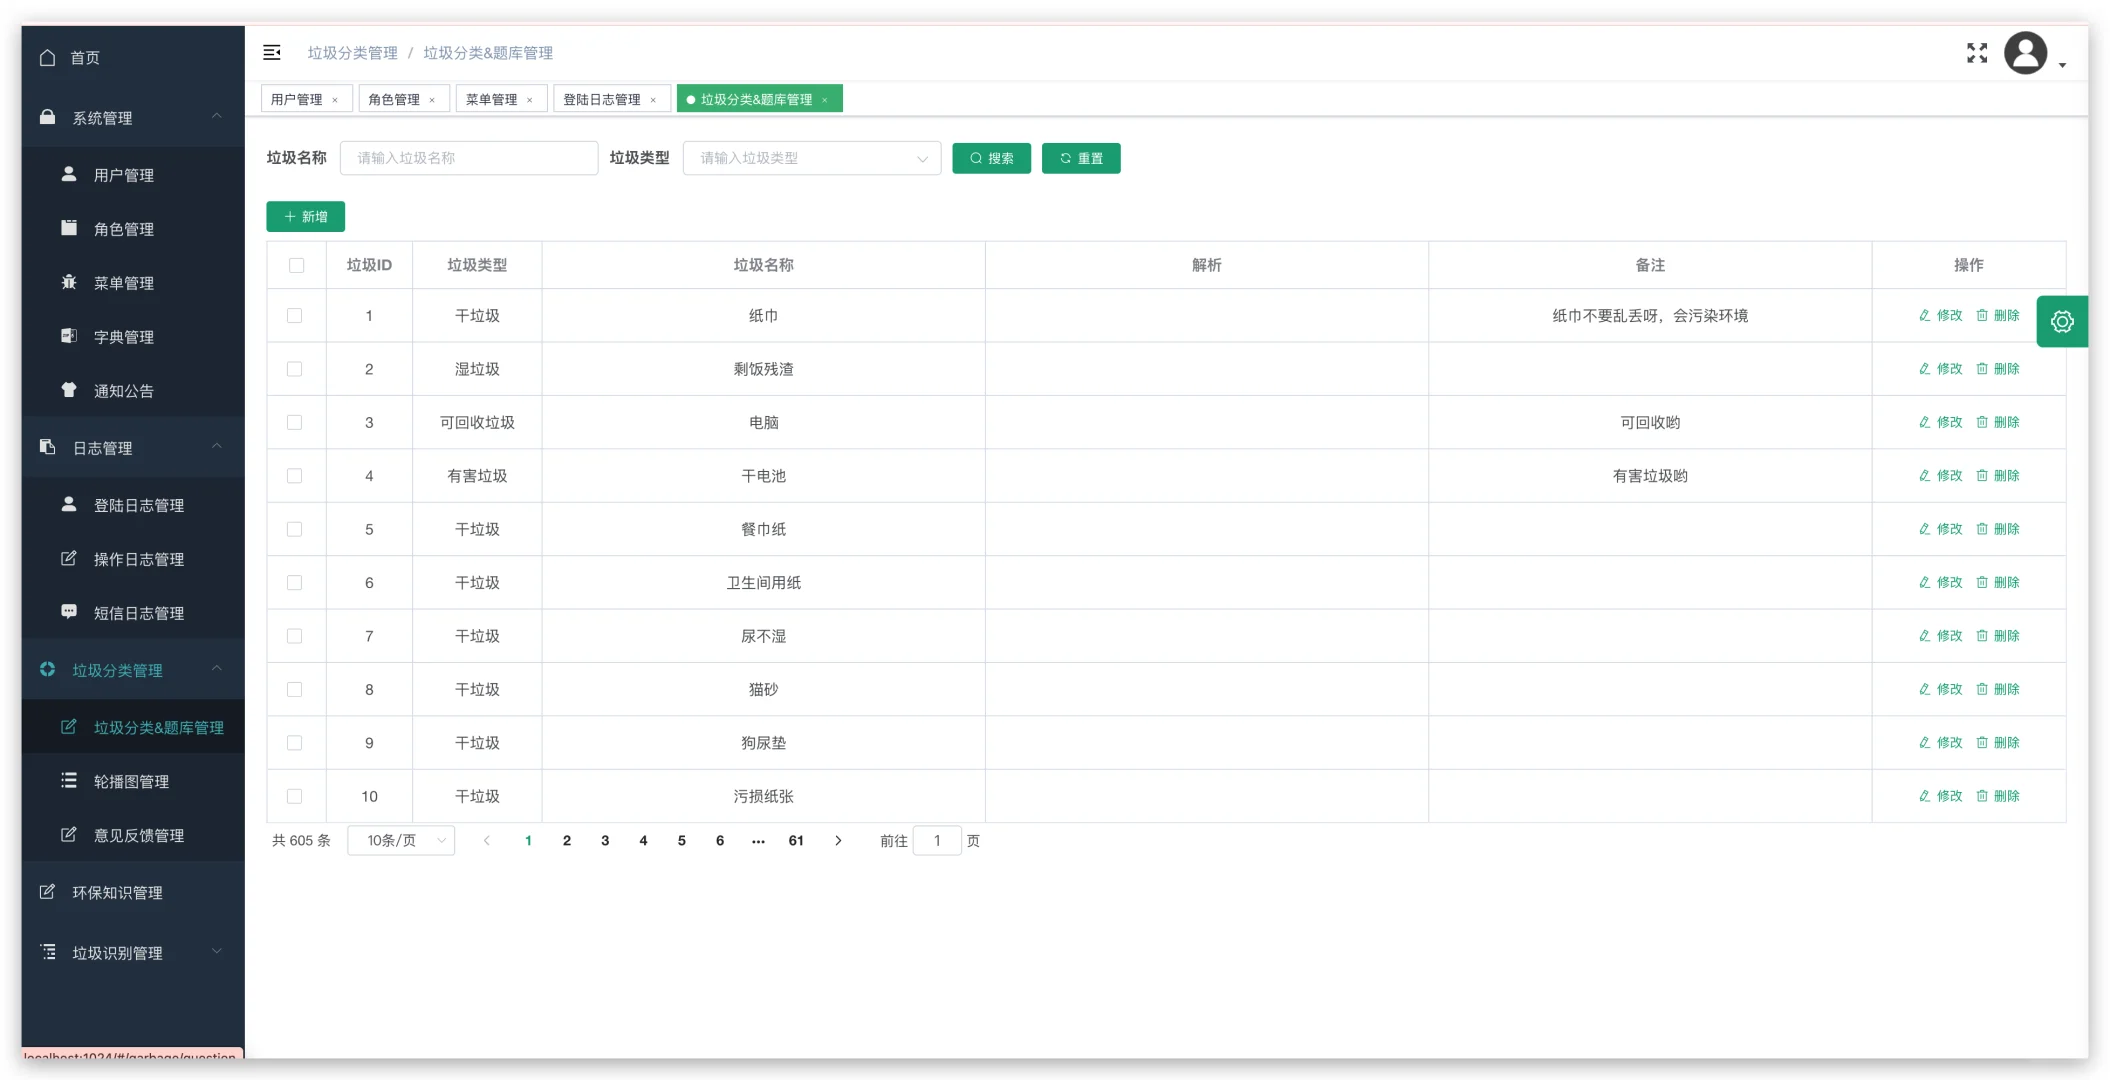The width and height of the screenshot is (2110, 1080).
Task: Open 首页 home icon in sidebar
Action: (x=47, y=58)
